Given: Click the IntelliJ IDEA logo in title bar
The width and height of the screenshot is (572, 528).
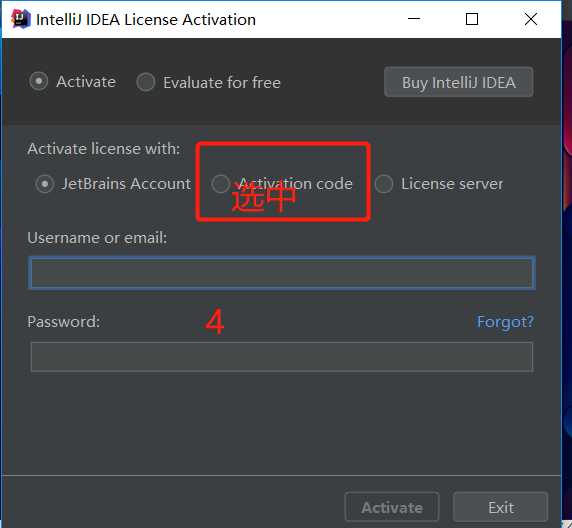Looking at the screenshot, I should (20, 19).
